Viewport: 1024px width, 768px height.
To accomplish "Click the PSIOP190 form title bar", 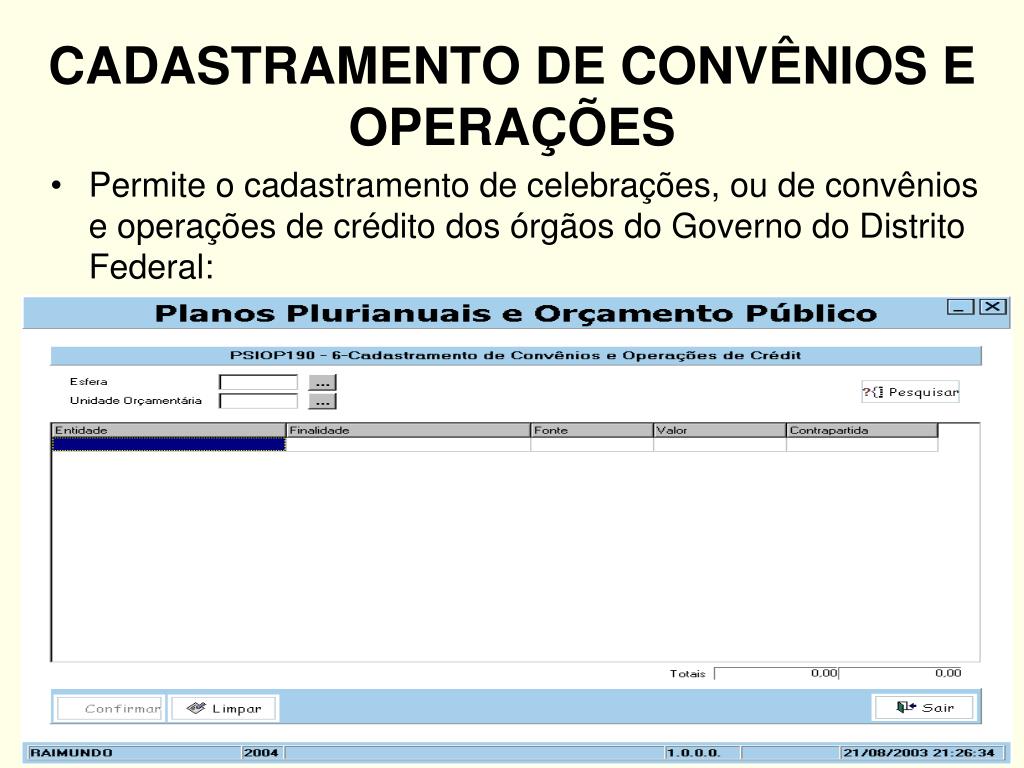I will point(516,356).
